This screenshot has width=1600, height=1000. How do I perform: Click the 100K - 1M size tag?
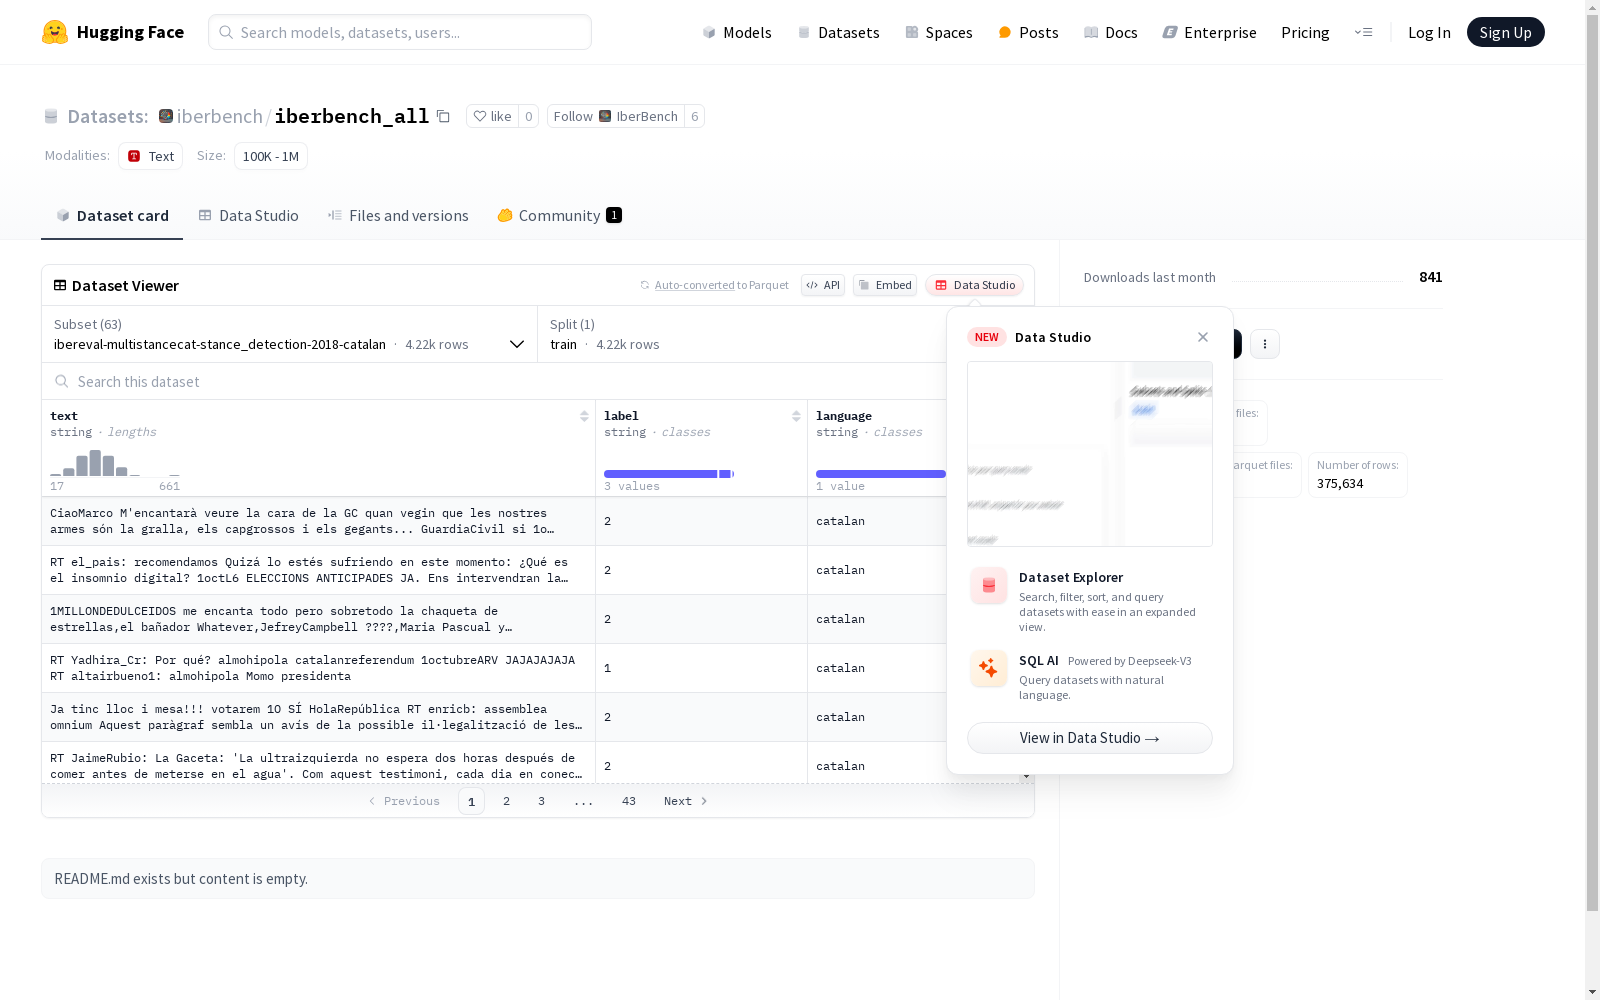click(x=271, y=156)
